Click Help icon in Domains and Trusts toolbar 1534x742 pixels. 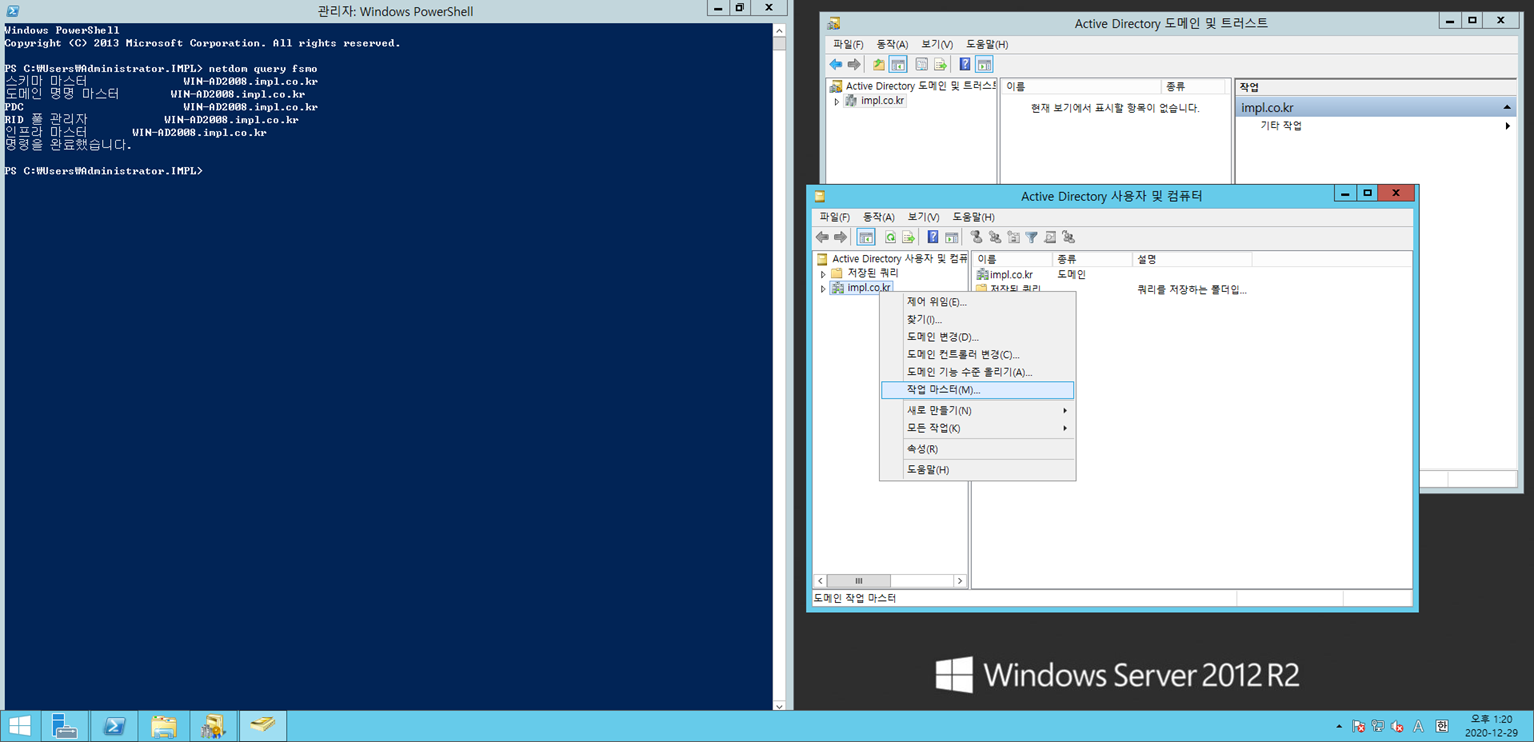[x=965, y=64]
